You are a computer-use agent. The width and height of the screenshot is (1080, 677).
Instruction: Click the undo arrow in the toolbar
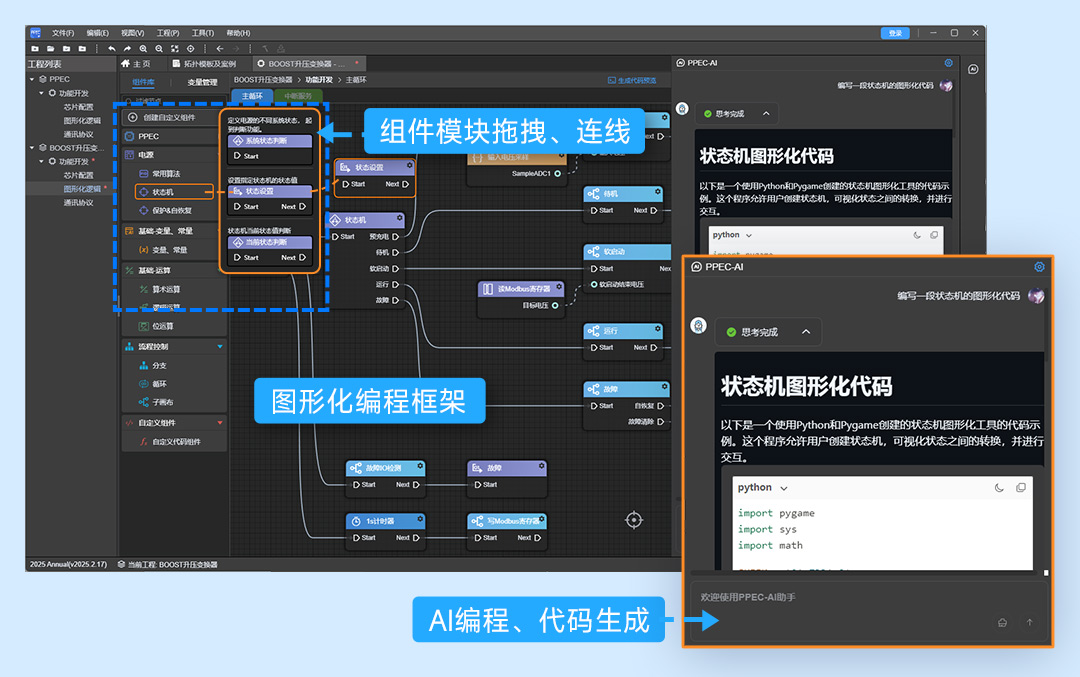coord(112,48)
